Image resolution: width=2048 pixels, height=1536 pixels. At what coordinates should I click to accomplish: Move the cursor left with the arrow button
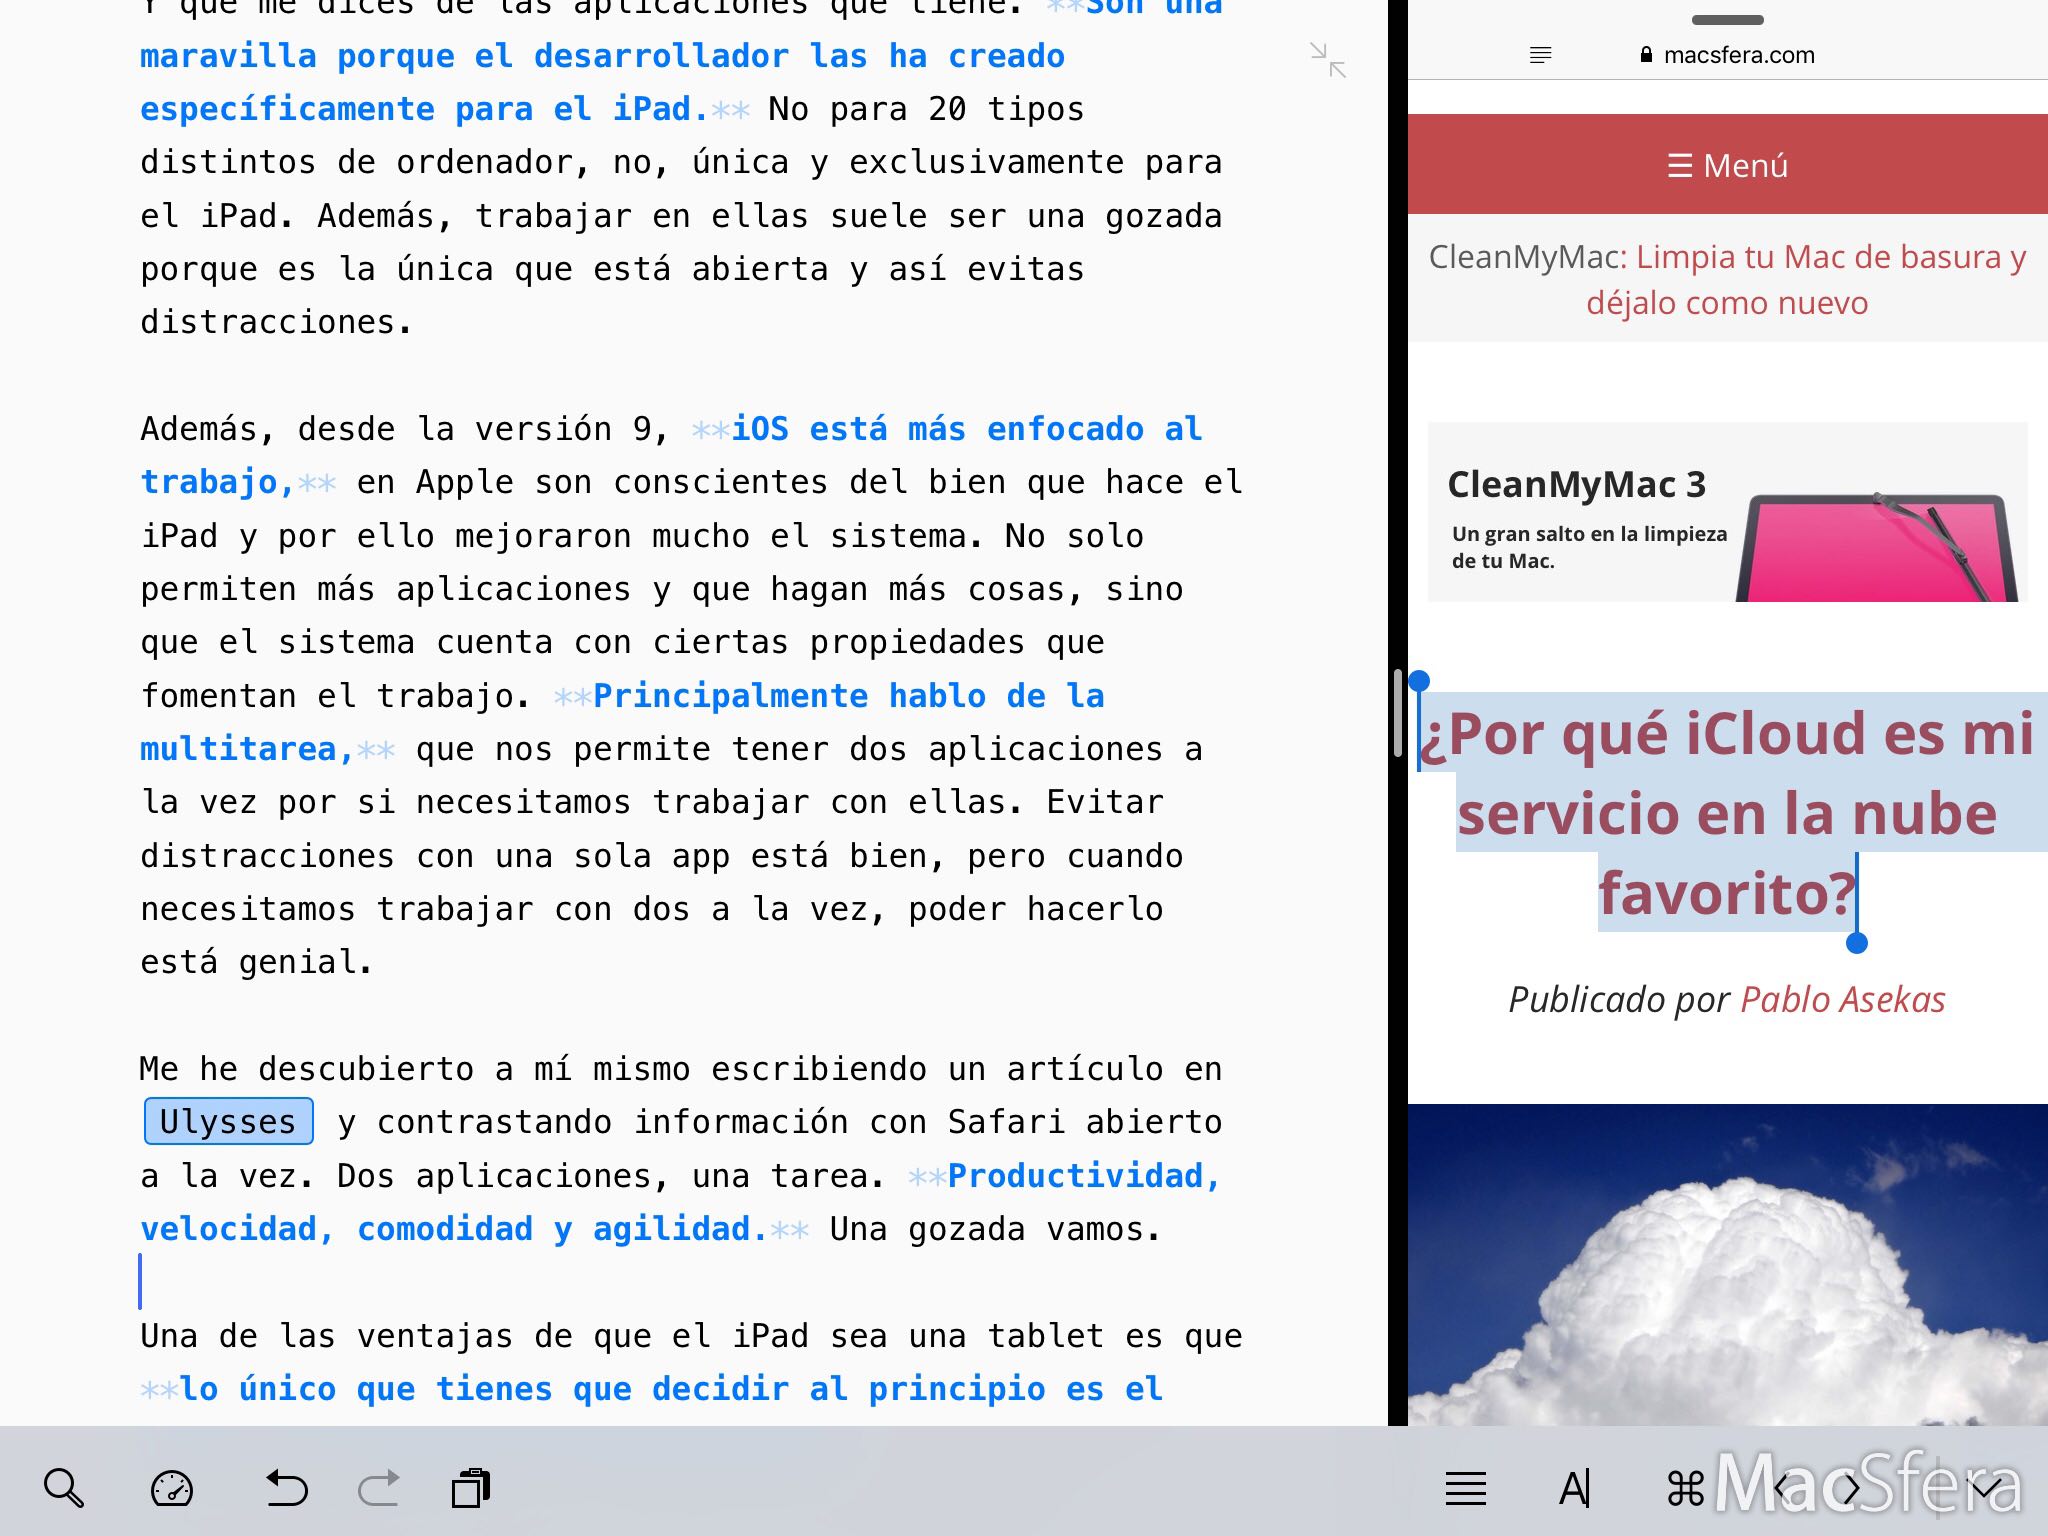coord(1781,1488)
